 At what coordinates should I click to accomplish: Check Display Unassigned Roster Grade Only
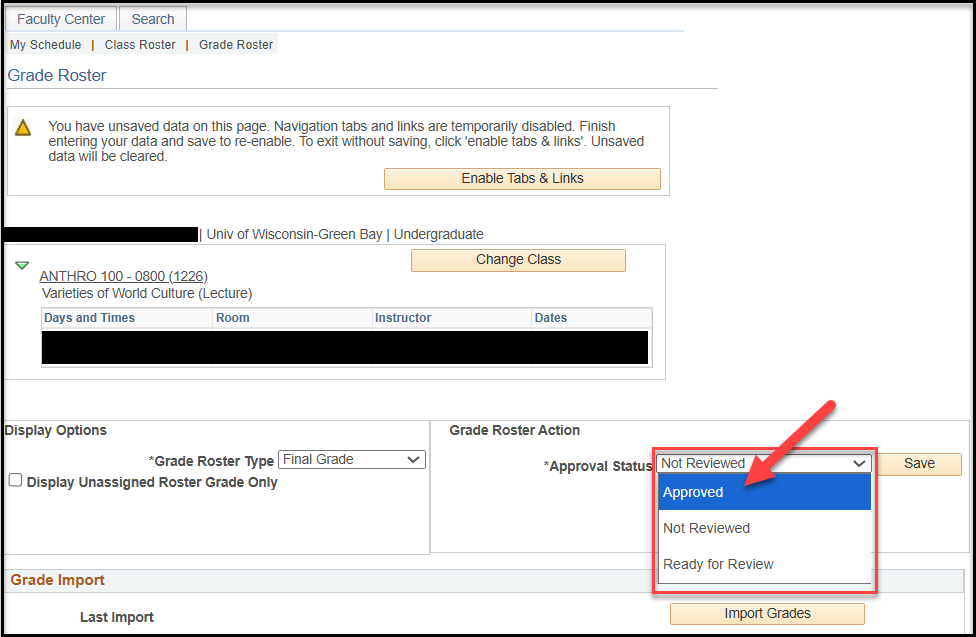[x=15, y=481]
